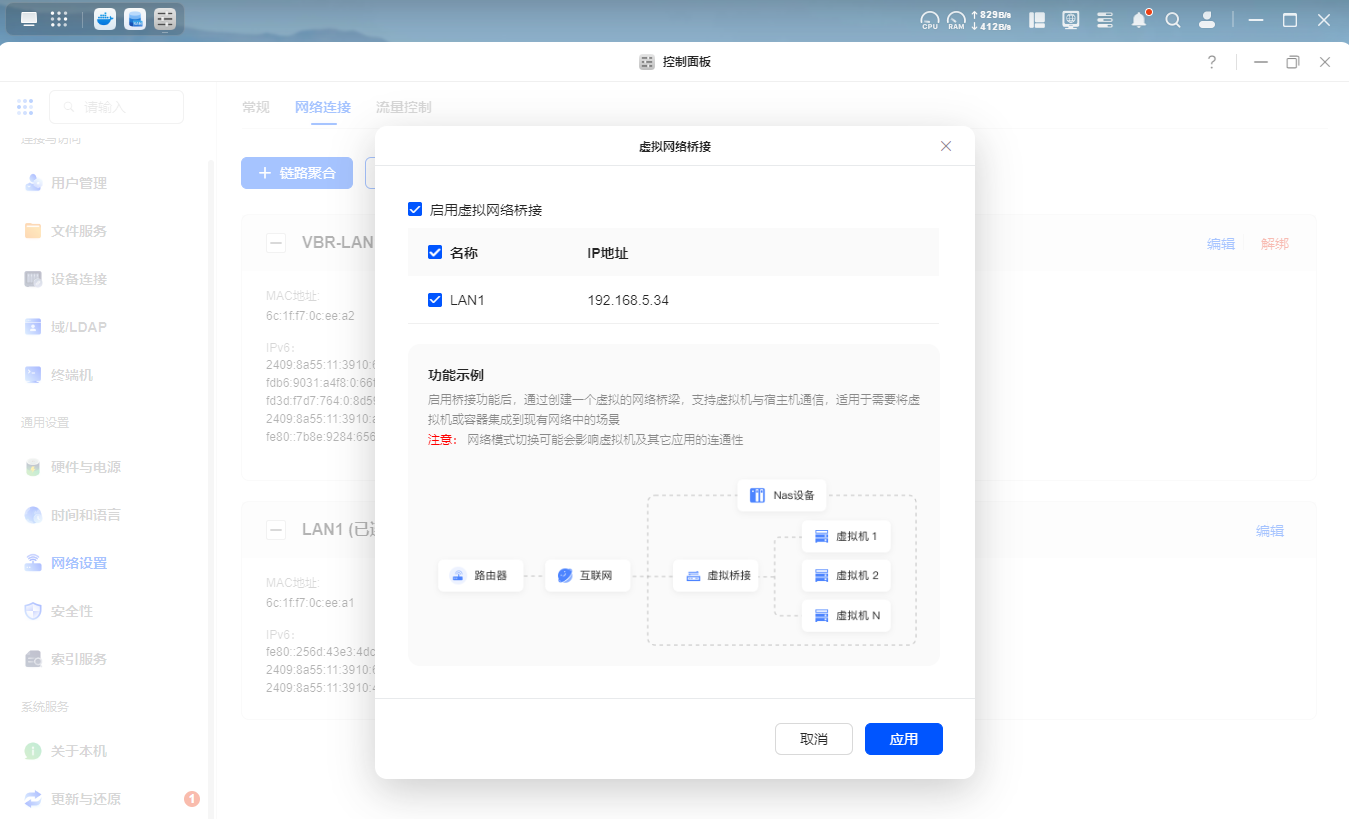Open the Docker application from the dock
The width and height of the screenshot is (1349, 819).
click(x=103, y=18)
